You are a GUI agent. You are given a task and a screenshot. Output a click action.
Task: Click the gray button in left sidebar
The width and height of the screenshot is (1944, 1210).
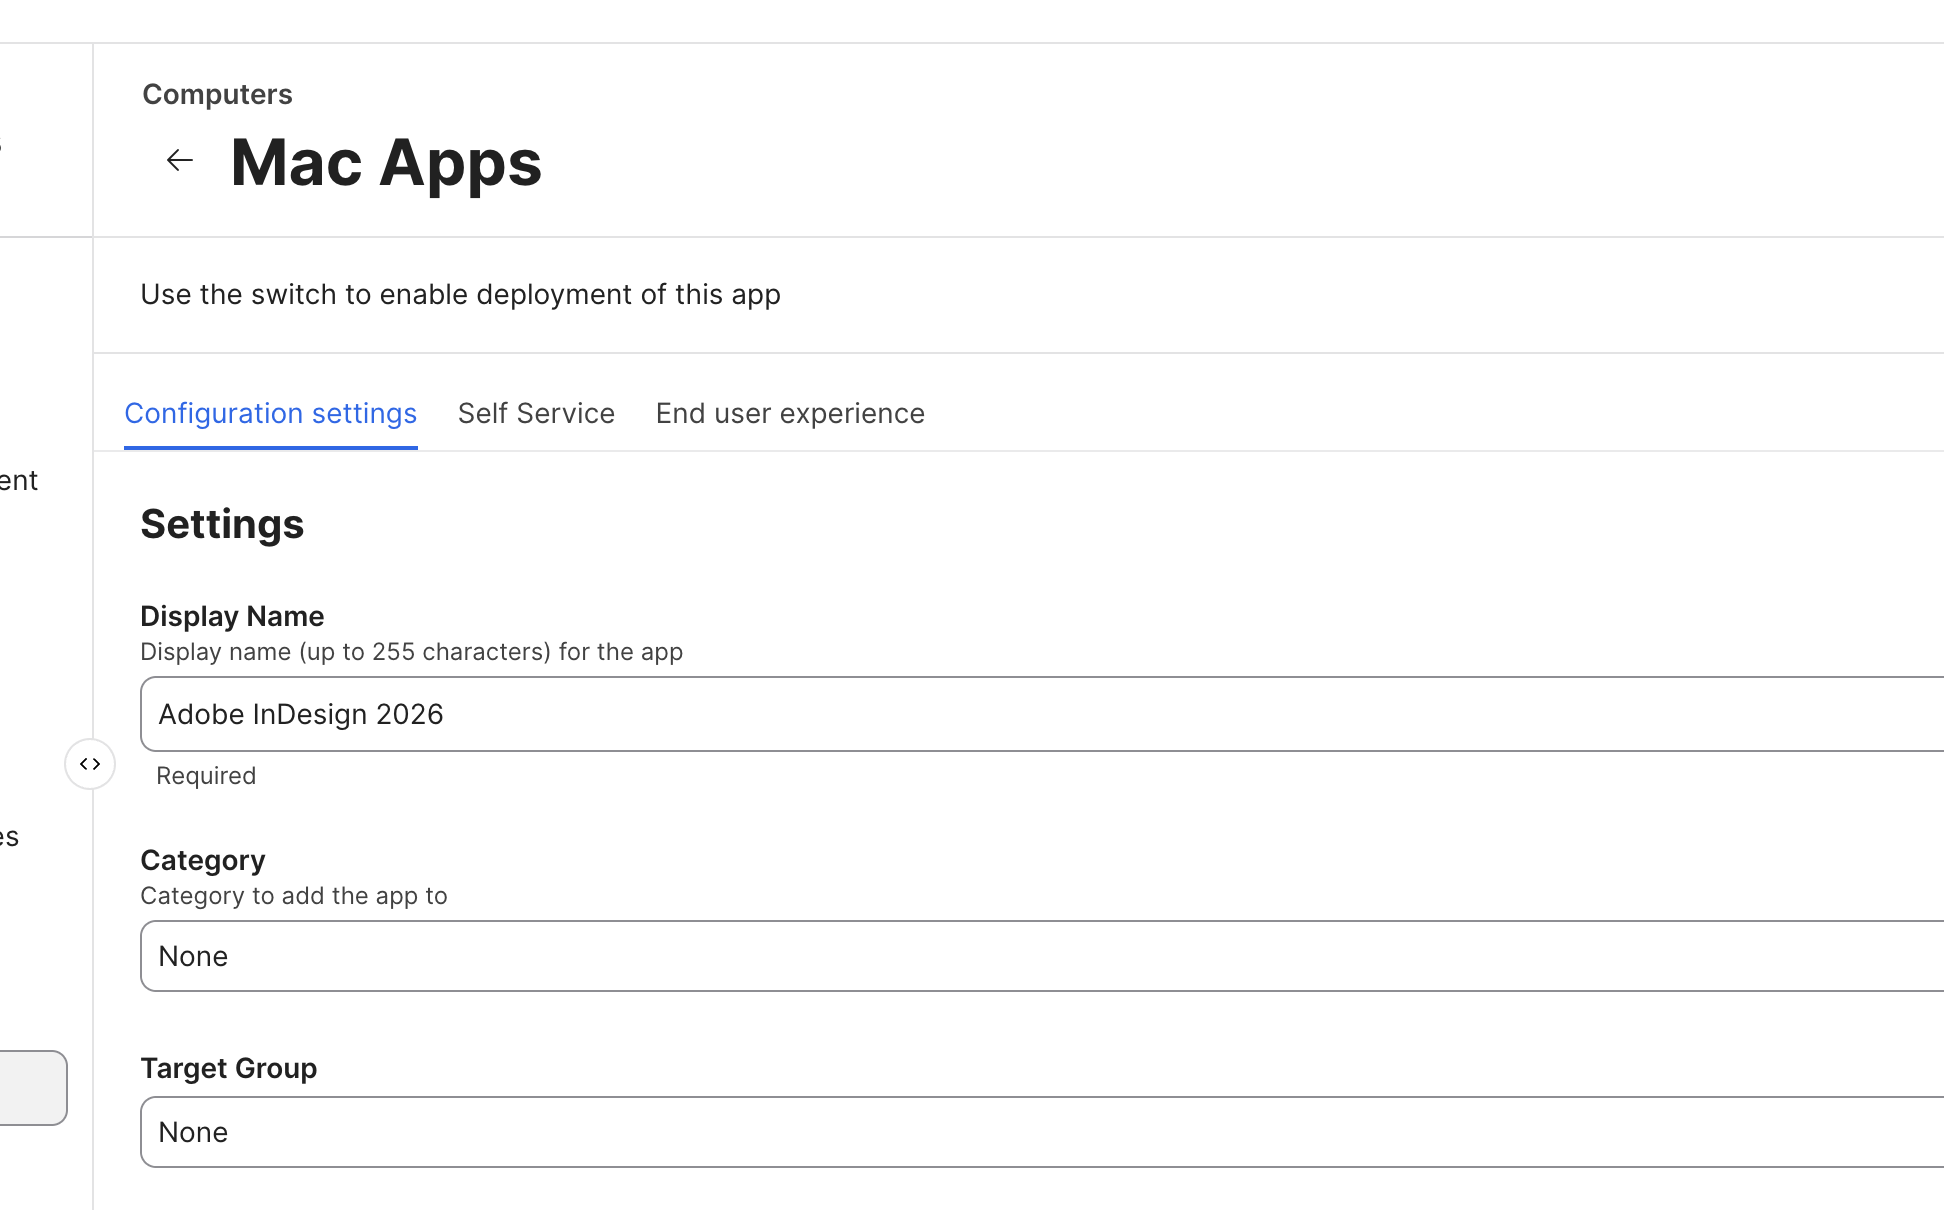click(33, 1088)
